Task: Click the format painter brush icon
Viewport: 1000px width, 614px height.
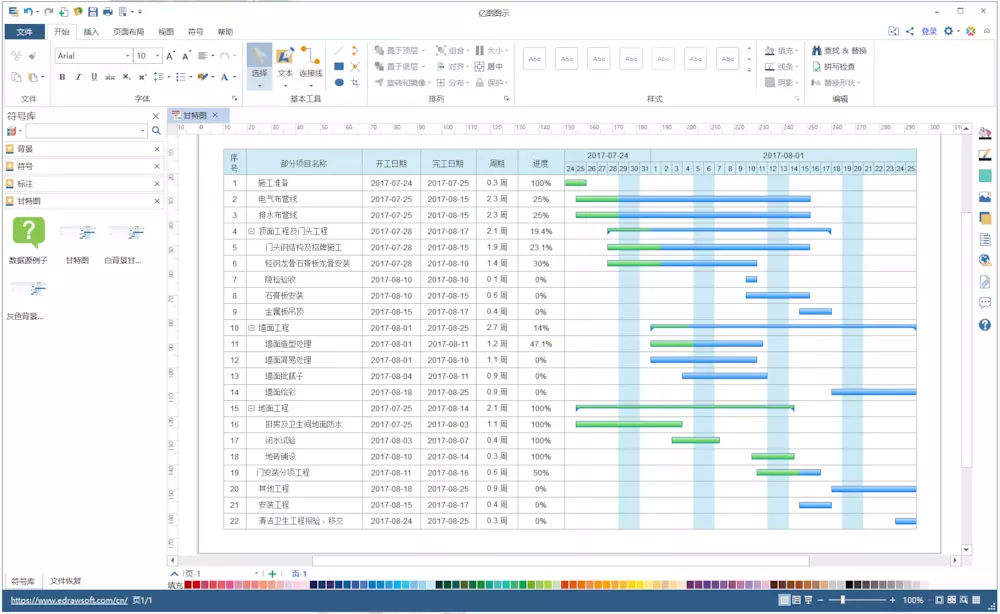Action: [32, 56]
